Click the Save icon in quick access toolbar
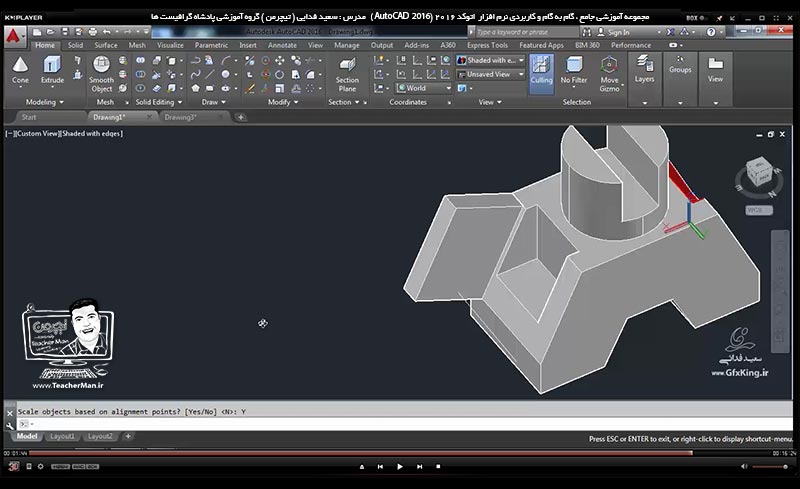 [x=65, y=32]
